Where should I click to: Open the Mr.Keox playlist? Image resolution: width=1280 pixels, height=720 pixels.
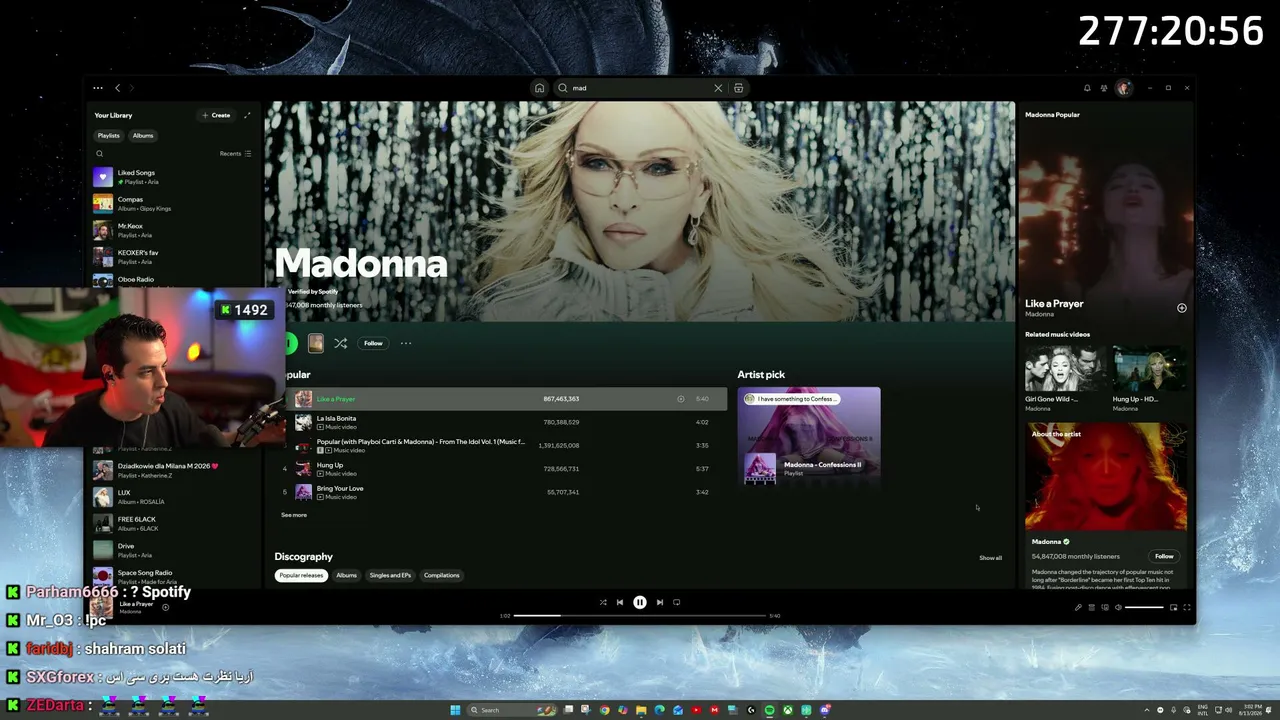pos(172,231)
